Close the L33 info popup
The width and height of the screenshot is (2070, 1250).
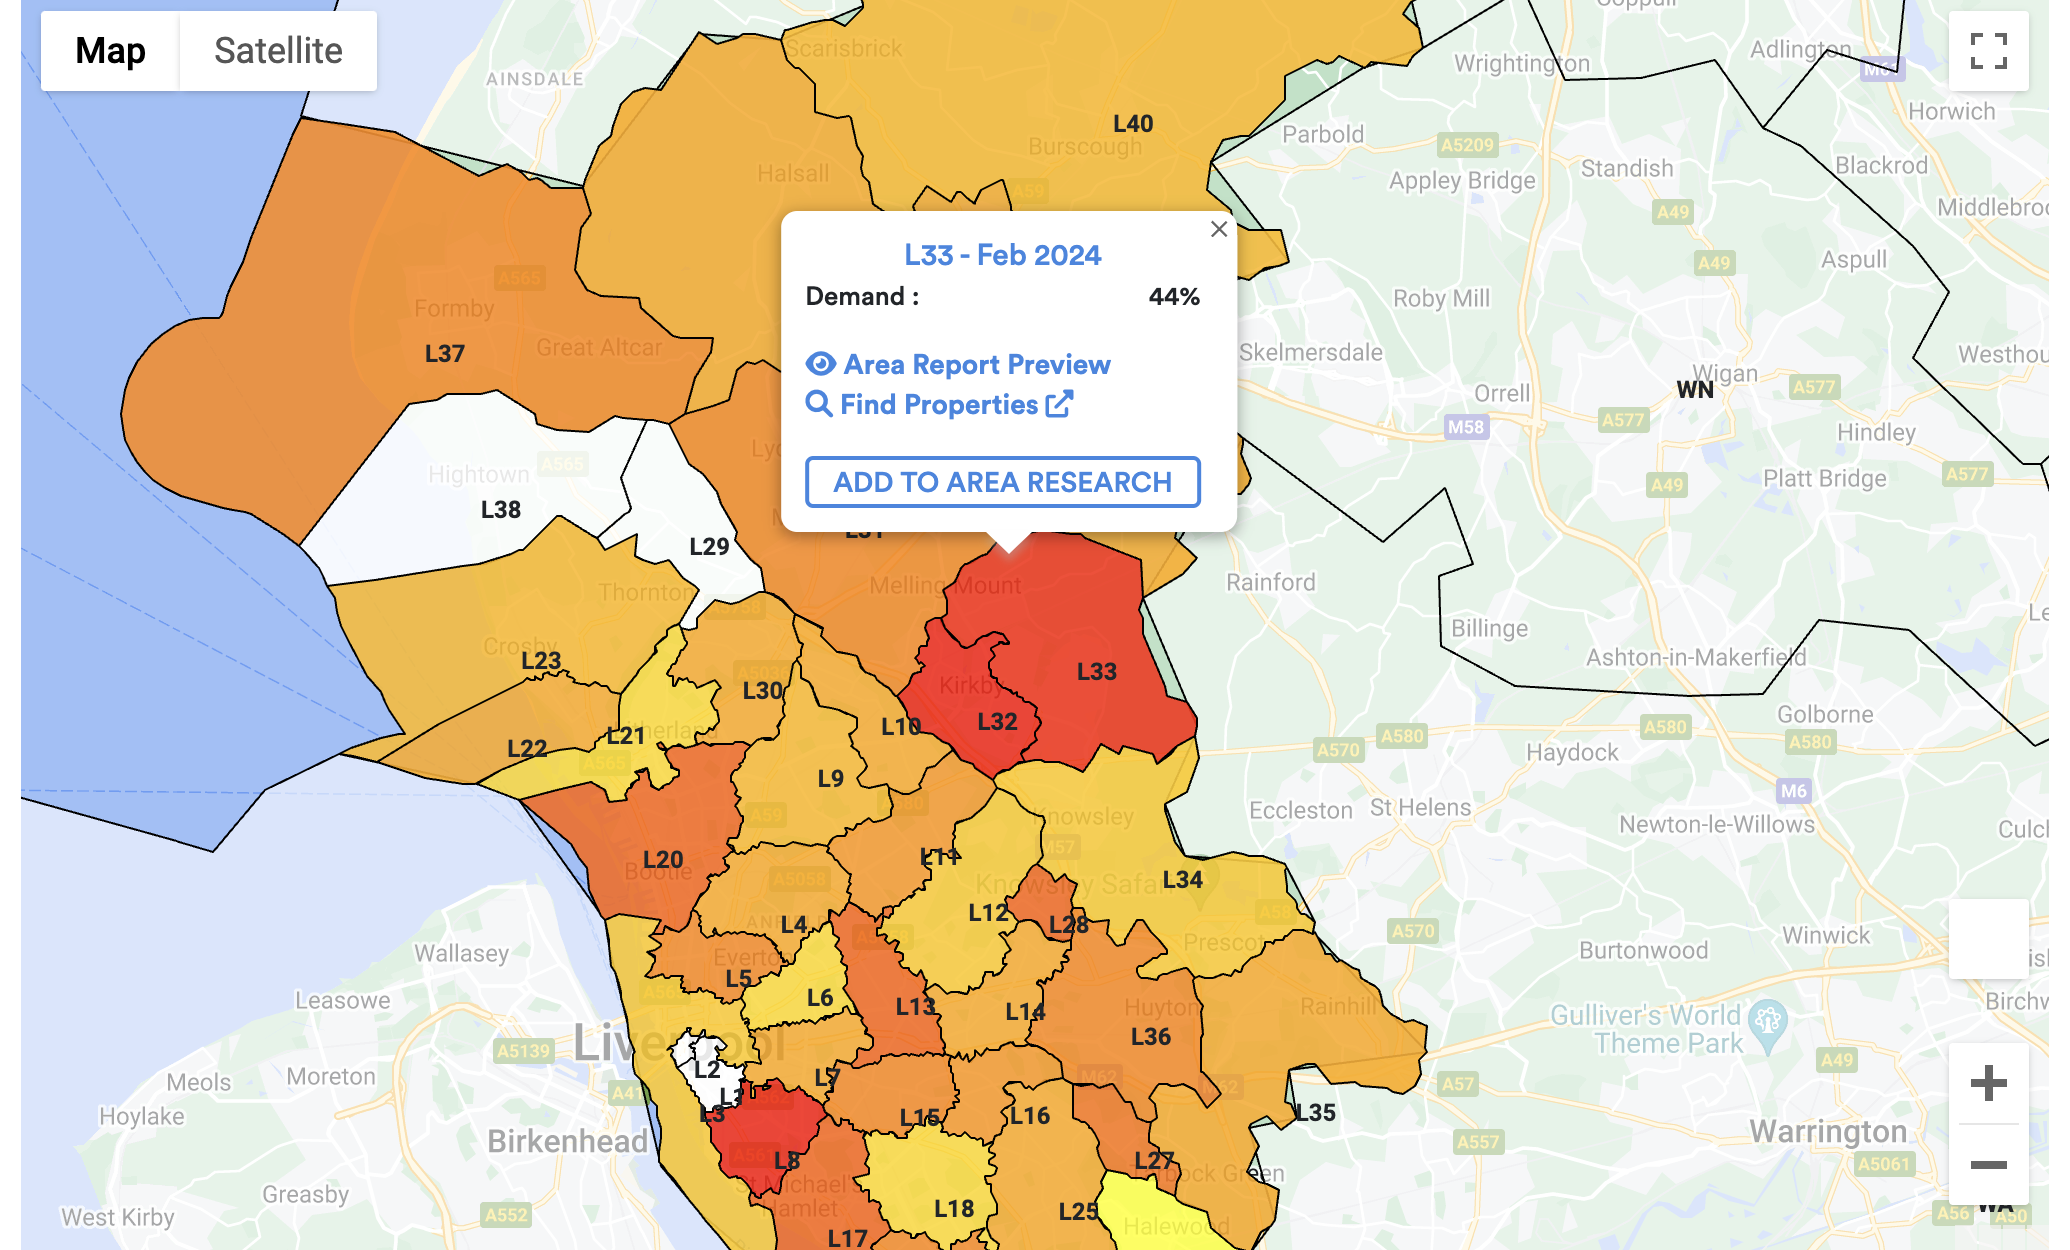click(x=1218, y=229)
